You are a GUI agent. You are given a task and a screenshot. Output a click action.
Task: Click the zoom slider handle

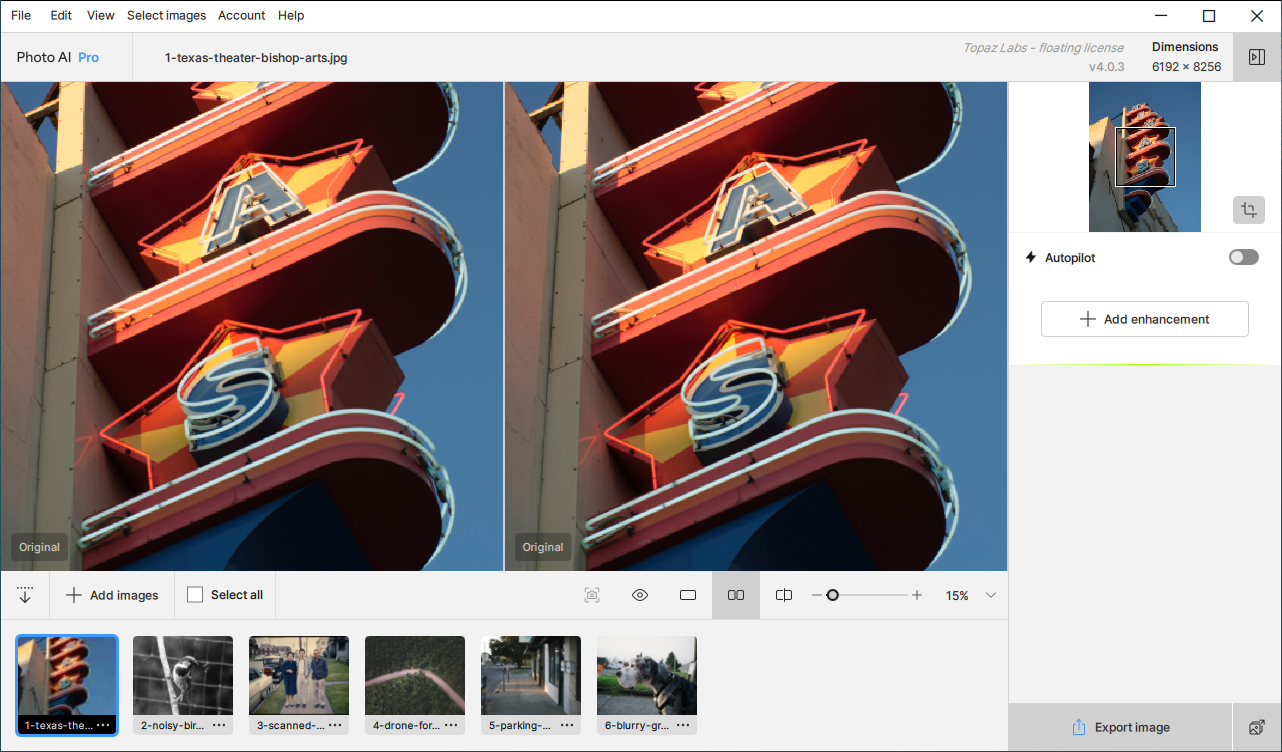pos(832,595)
